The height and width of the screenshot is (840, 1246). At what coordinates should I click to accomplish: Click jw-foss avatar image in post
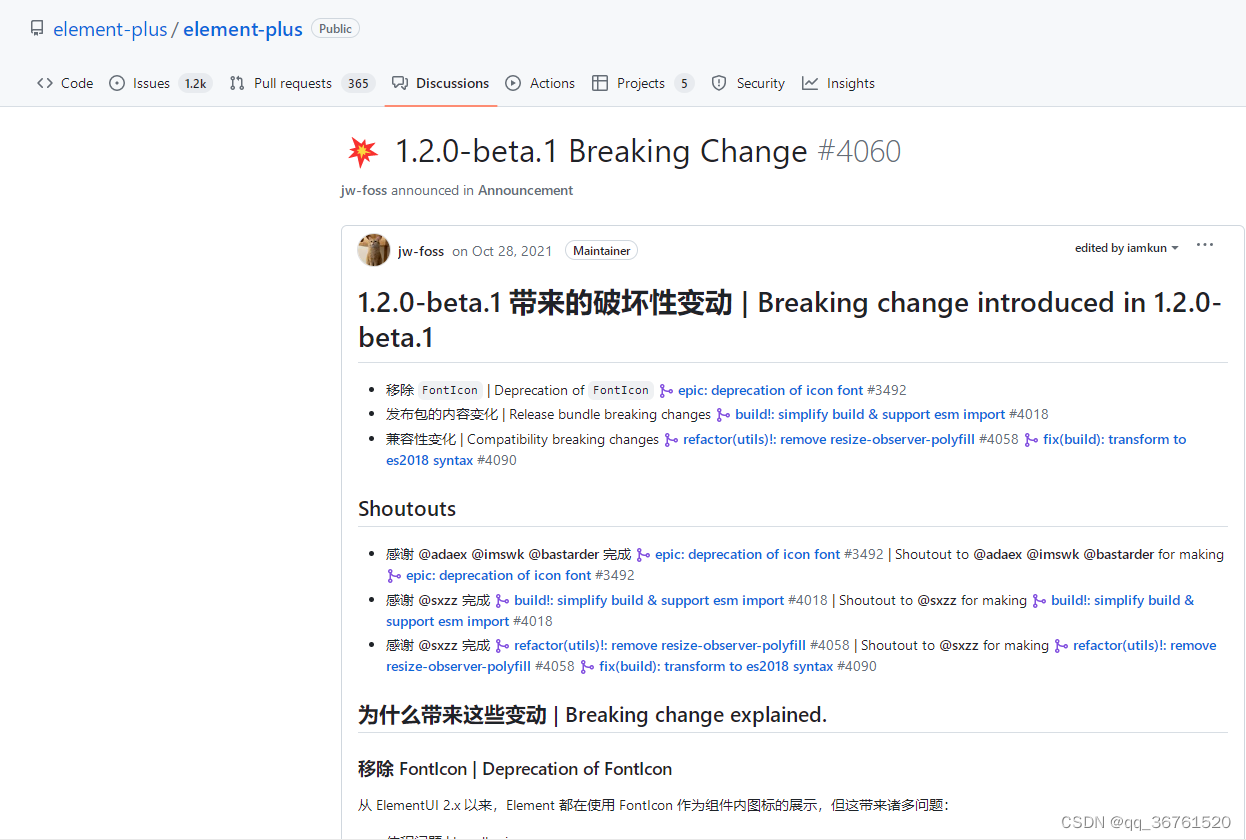(x=374, y=250)
